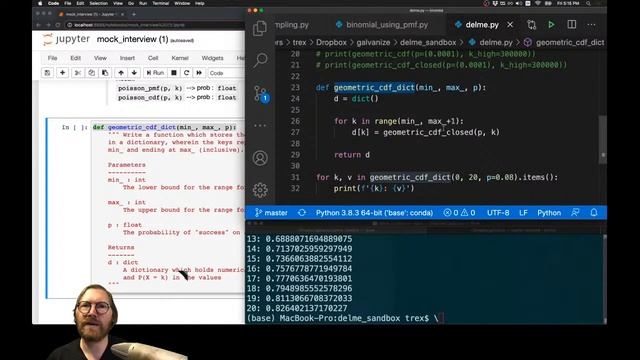Click terminal output line '20: 0.826402137170227'
Screen dimensions: 640x360
click(x=297, y=308)
